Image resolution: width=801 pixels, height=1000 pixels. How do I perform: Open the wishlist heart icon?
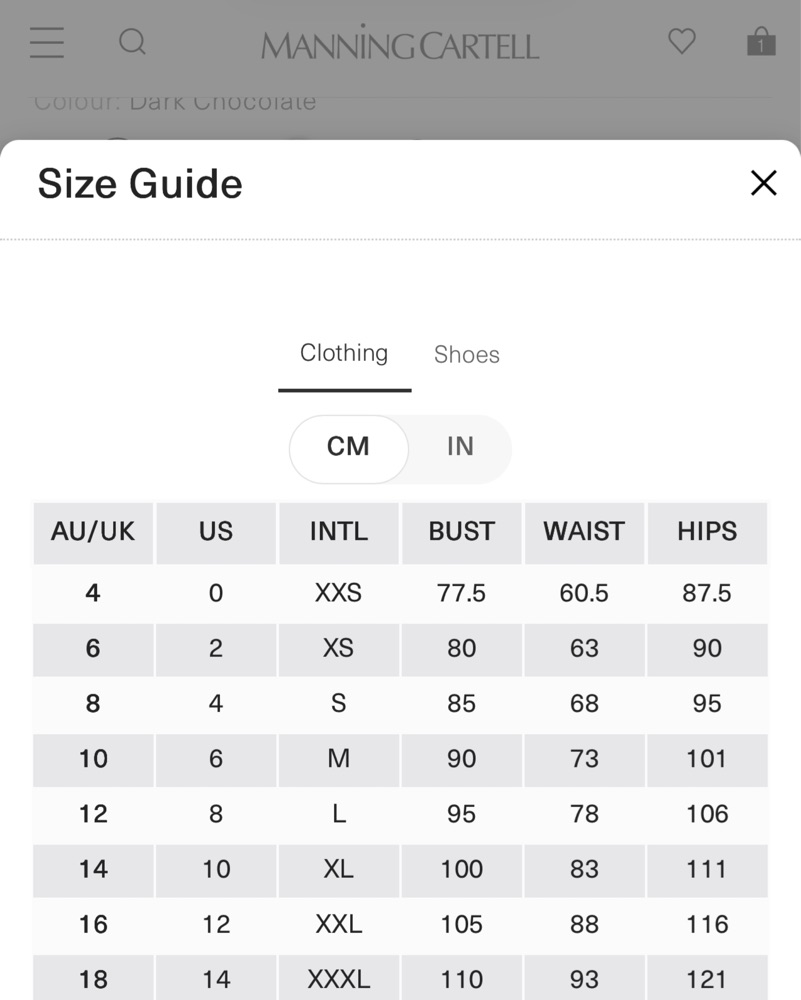682,41
